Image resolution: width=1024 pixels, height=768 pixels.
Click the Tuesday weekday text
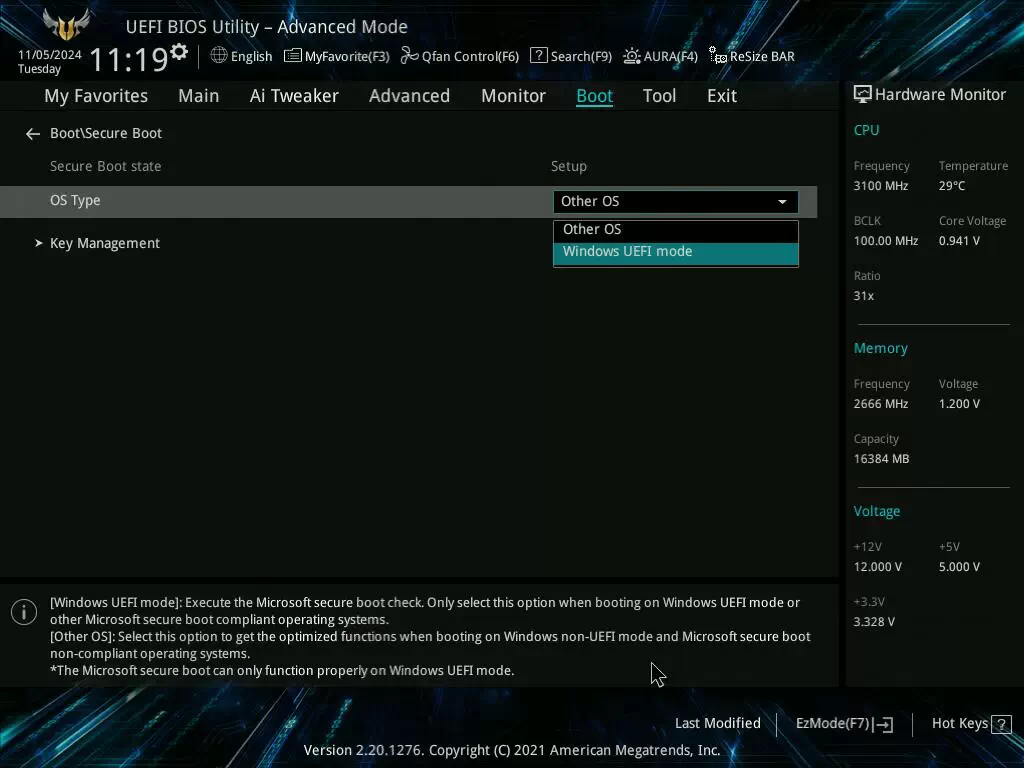tap(39, 69)
